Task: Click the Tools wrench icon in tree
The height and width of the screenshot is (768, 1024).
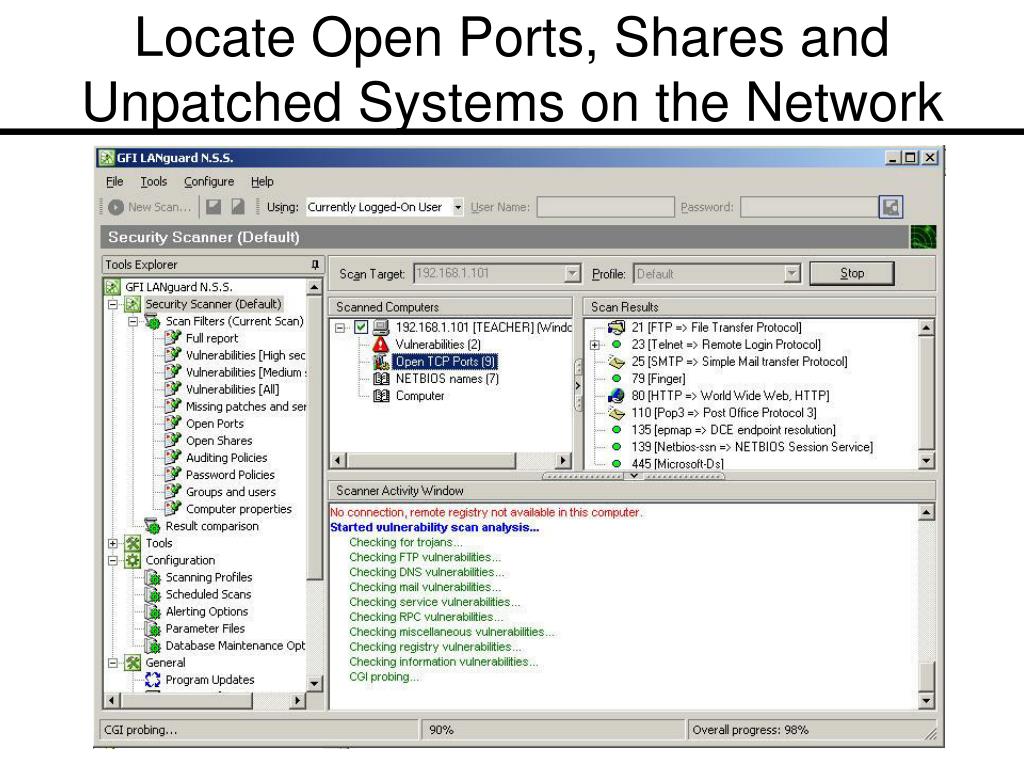Action: pyautogui.click(x=133, y=543)
